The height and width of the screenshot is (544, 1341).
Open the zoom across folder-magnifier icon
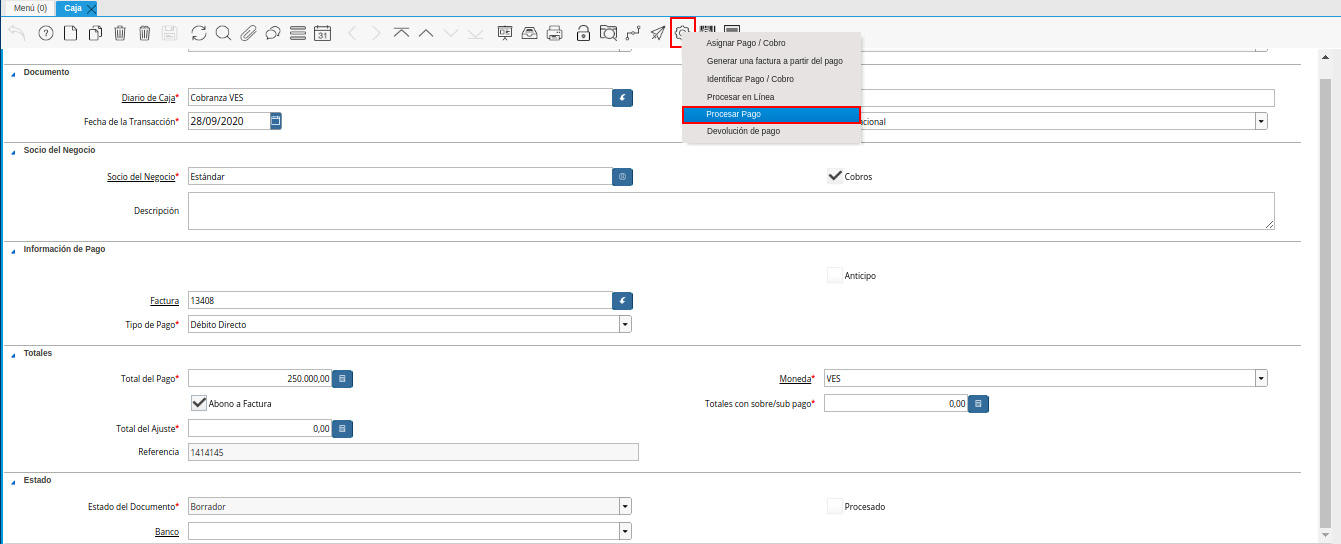click(x=608, y=33)
